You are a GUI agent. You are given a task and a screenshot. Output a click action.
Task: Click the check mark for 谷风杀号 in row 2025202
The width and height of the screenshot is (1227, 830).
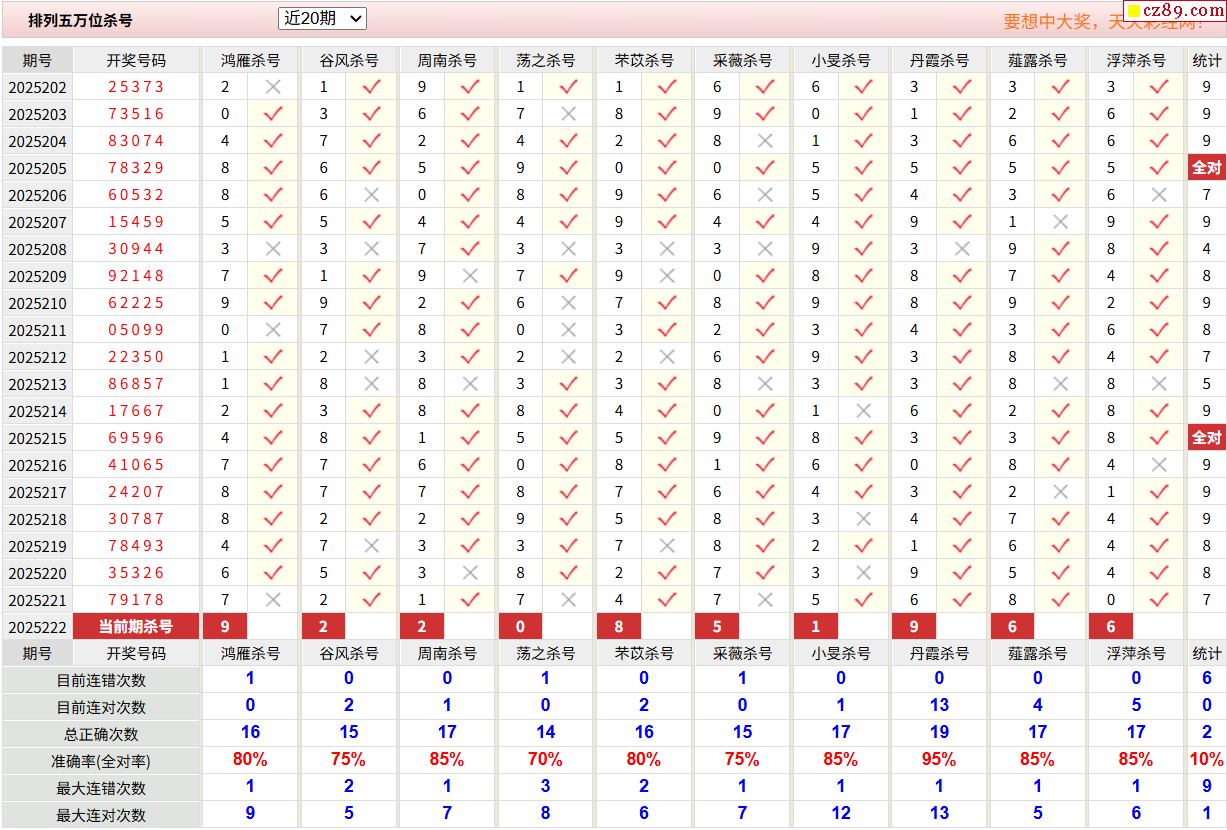tap(372, 87)
